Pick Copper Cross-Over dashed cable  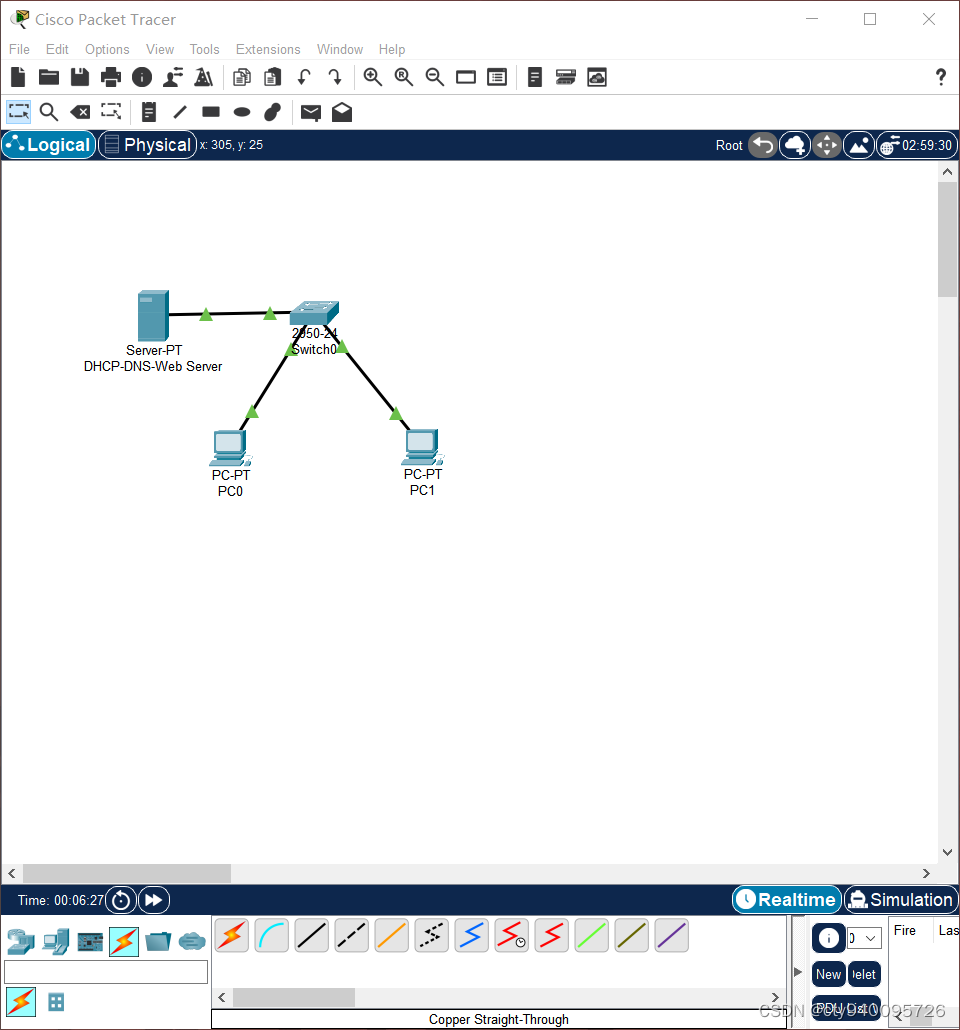pos(352,935)
